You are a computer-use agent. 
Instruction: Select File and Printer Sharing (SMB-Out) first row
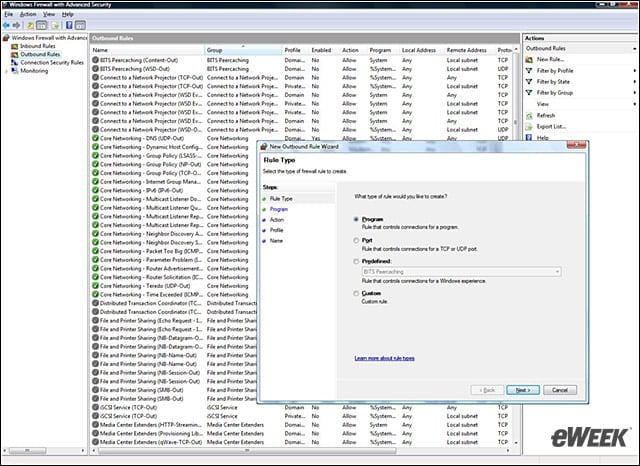(174, 390)
